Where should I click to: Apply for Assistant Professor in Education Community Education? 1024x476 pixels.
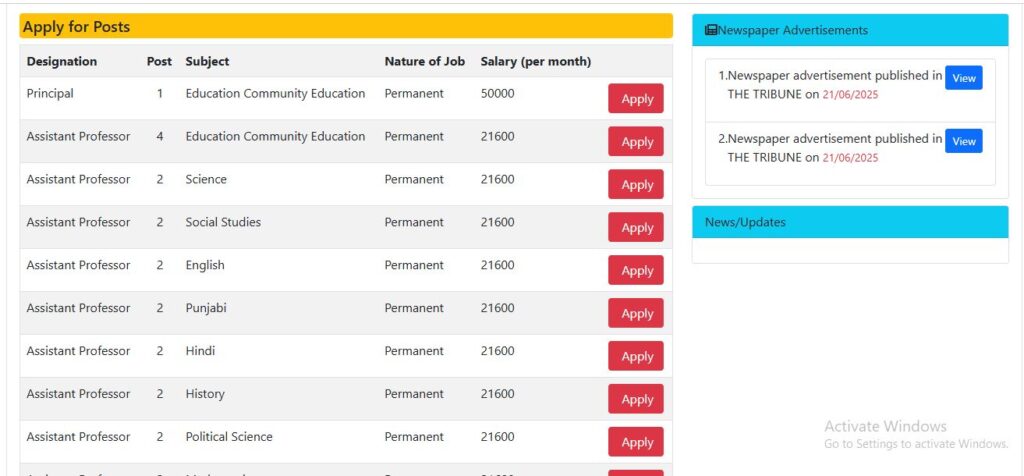click(x=636, y=142)
